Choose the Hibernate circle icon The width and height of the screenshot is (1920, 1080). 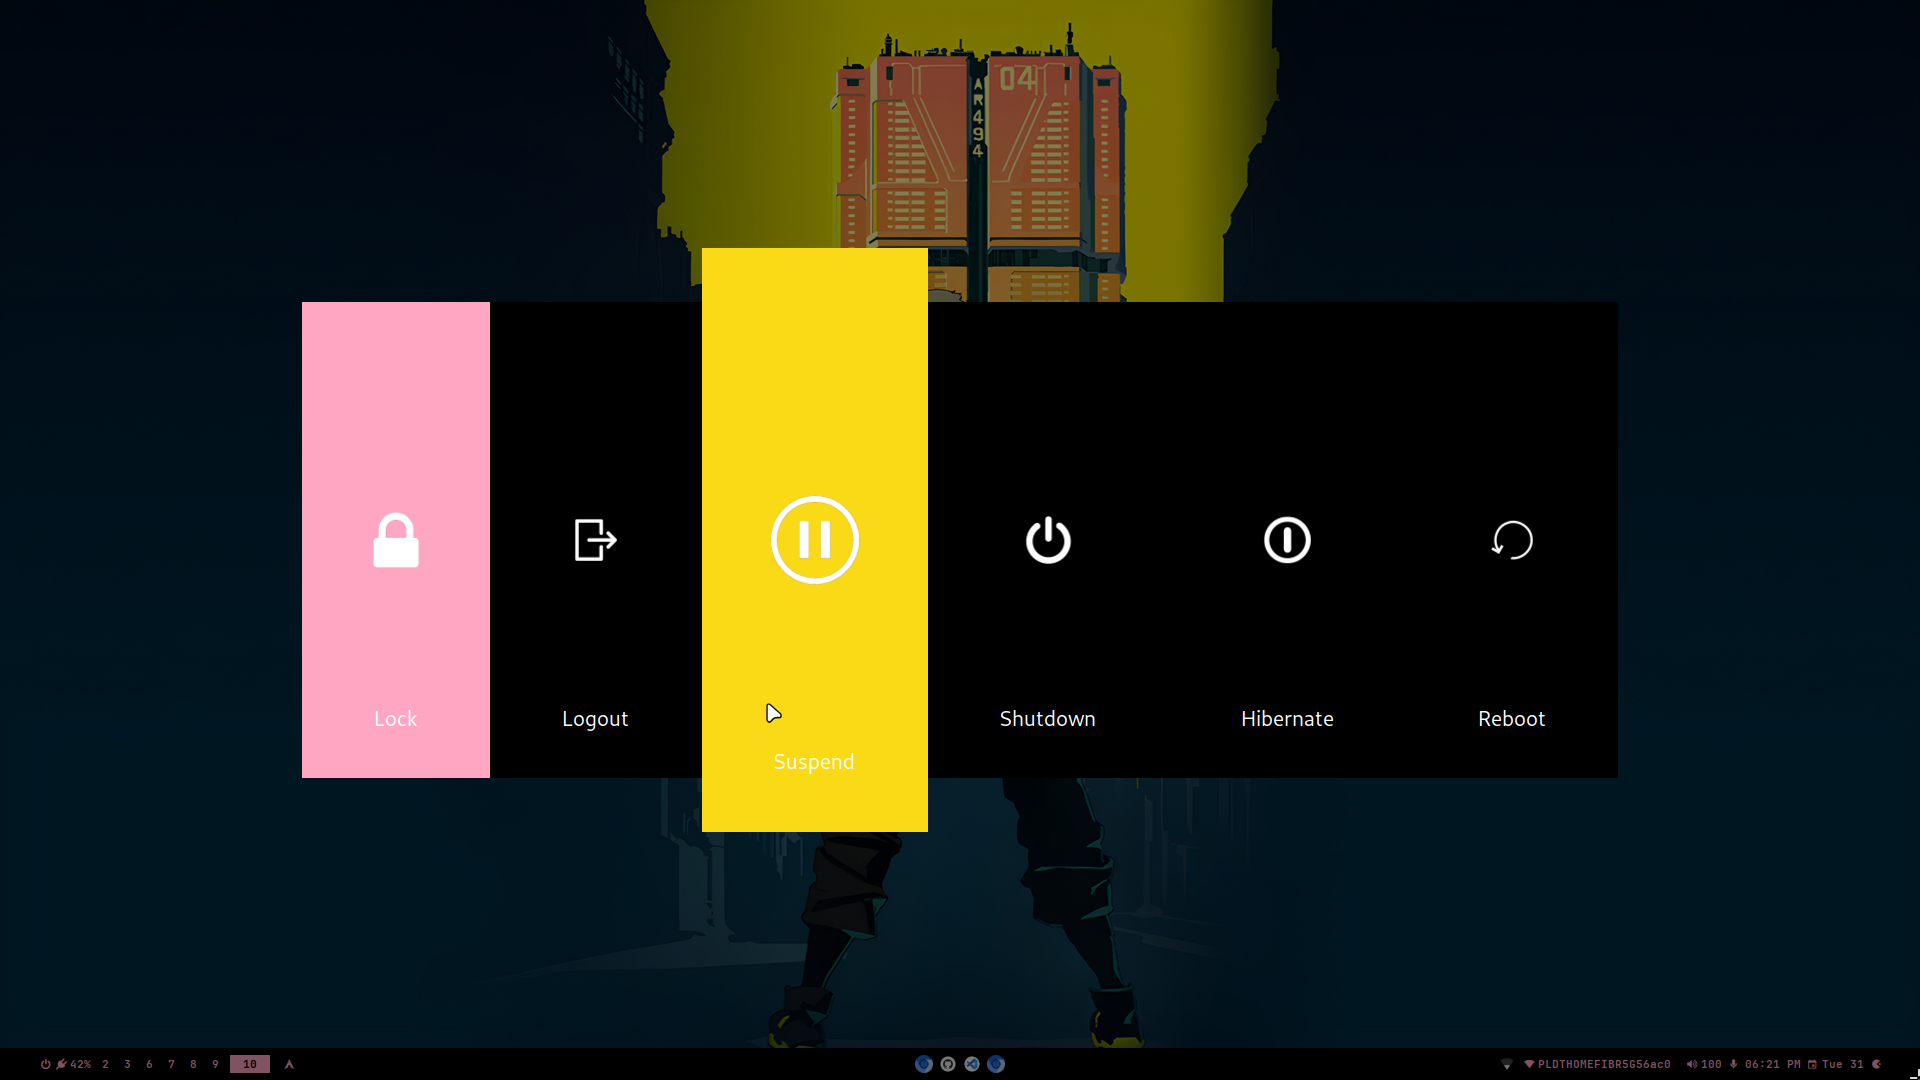1287,540
